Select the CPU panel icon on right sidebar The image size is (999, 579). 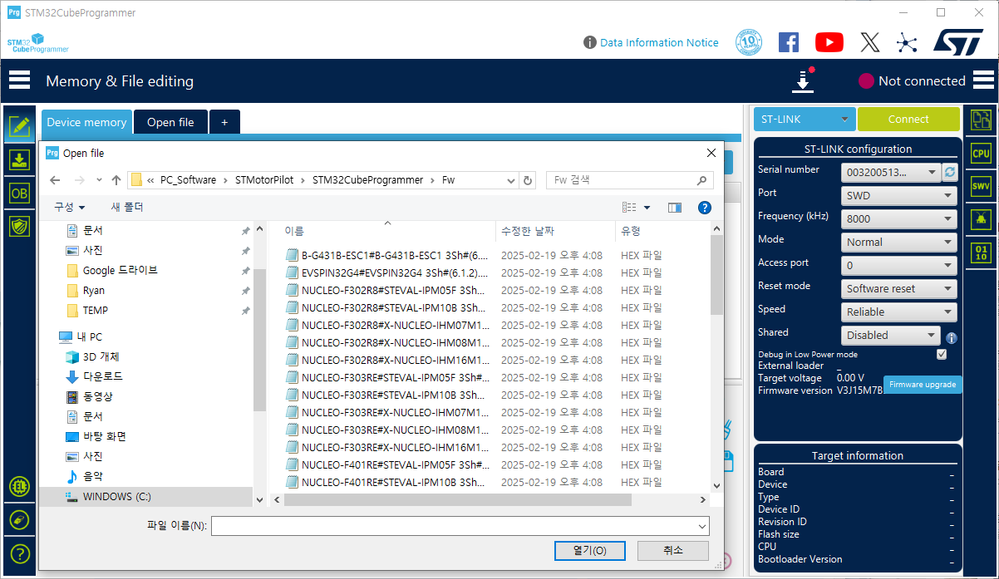click(981, 154)
